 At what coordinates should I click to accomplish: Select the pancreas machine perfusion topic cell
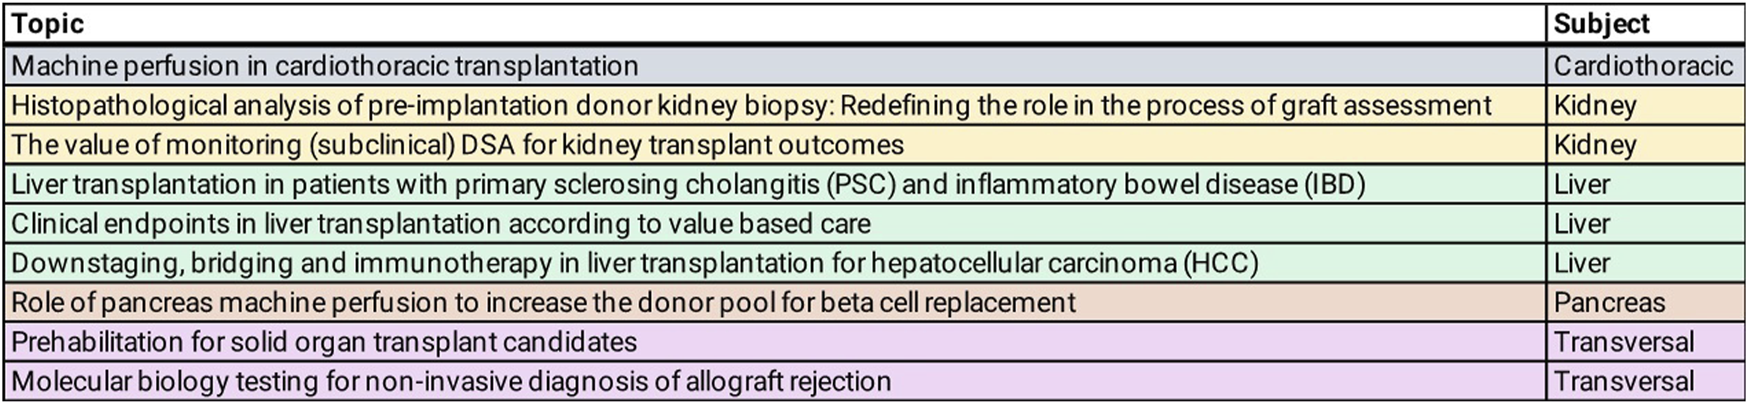pyautogui.click(x=774, y=303)
